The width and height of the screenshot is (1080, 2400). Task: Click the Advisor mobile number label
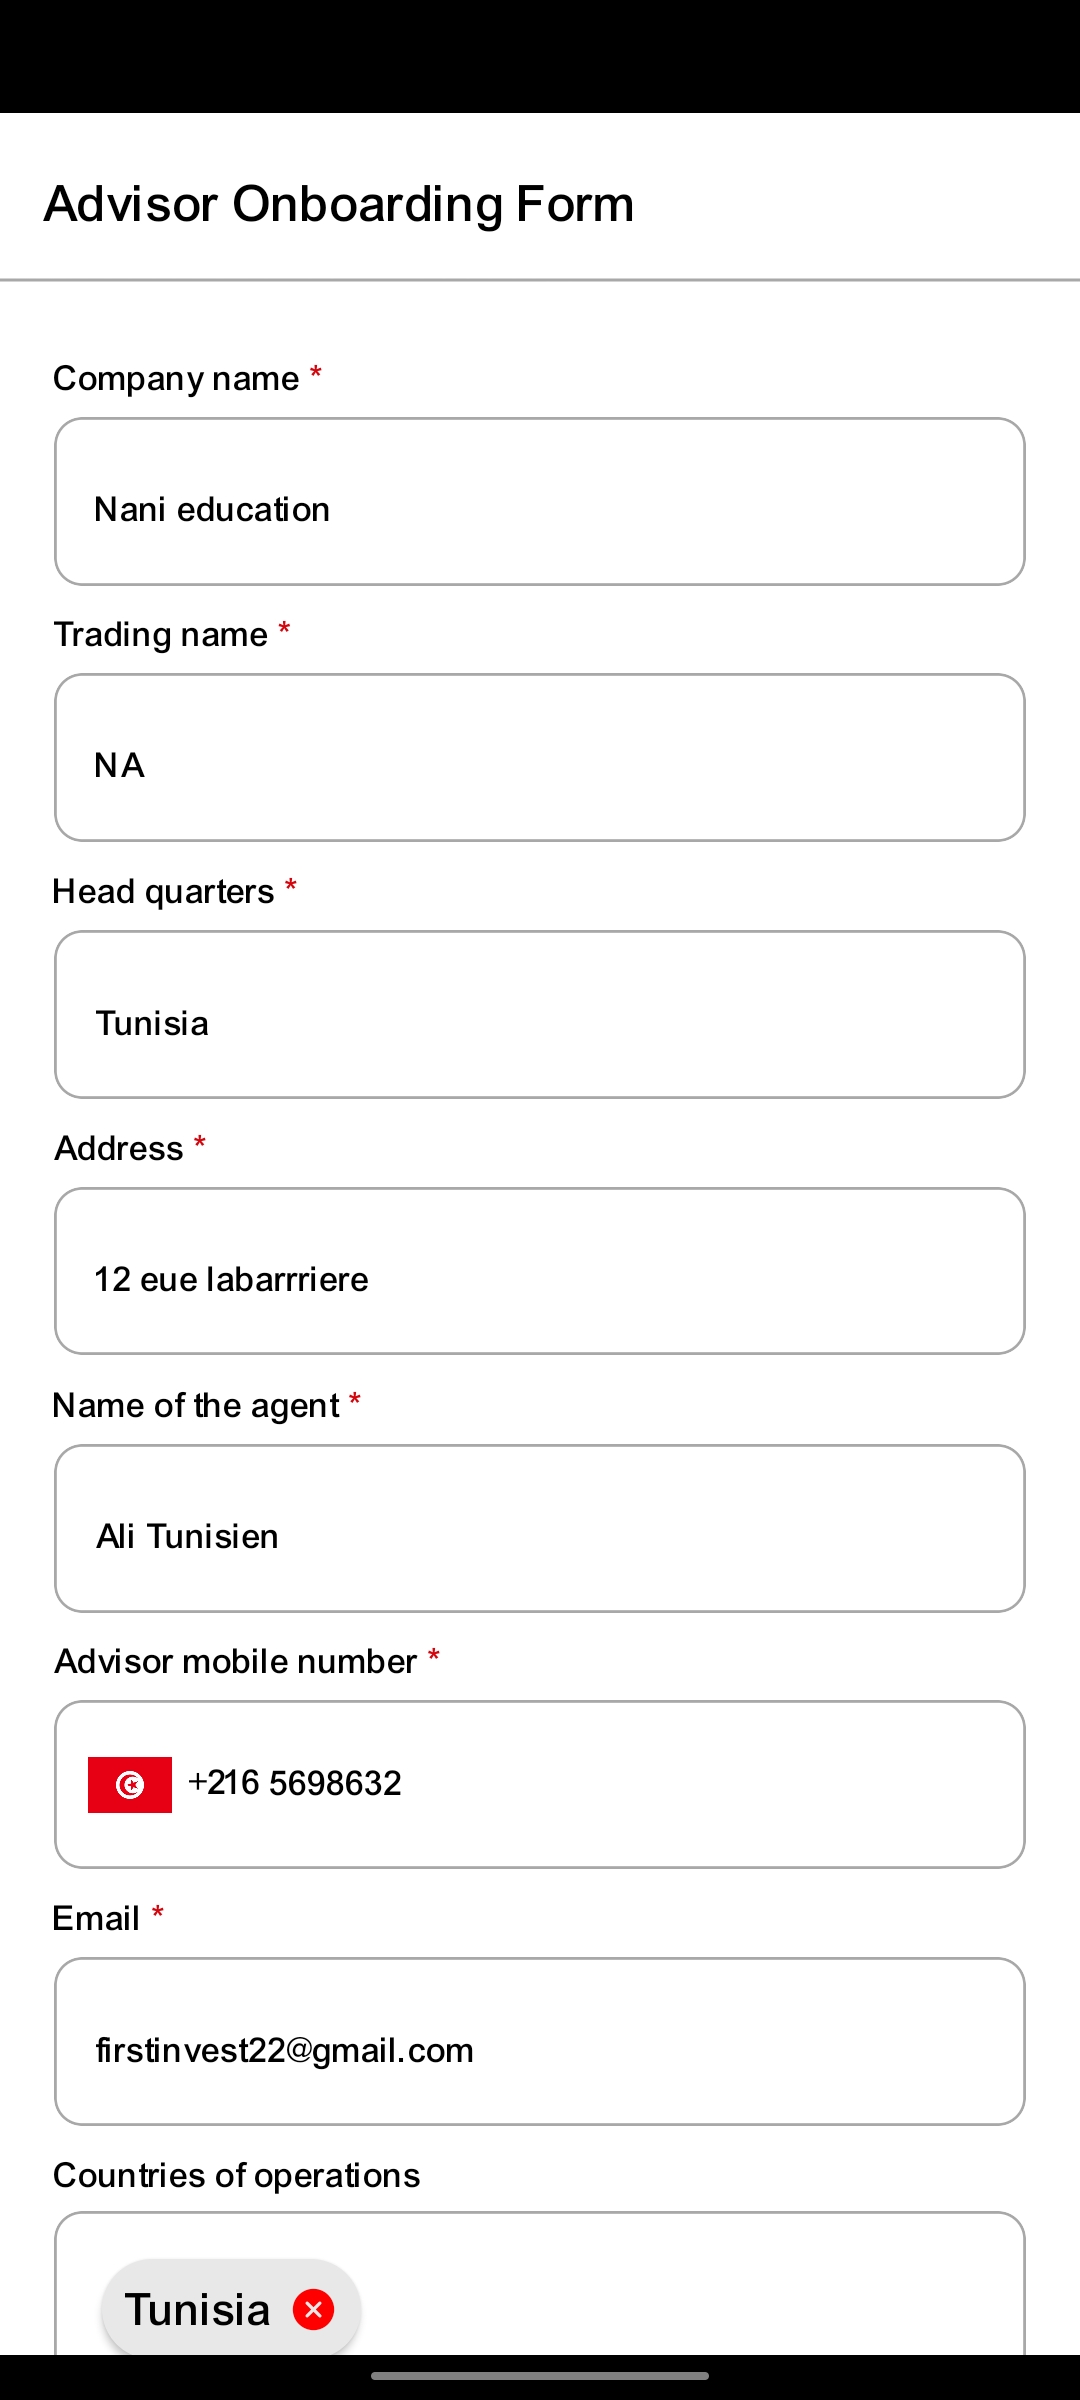click(236, 1662)
